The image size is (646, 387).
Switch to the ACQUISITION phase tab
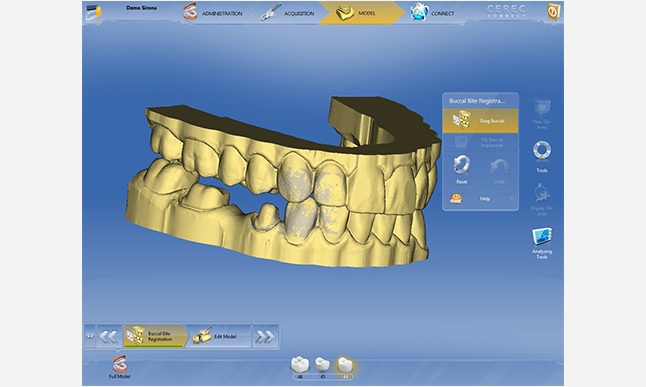[x=287, y=13]
